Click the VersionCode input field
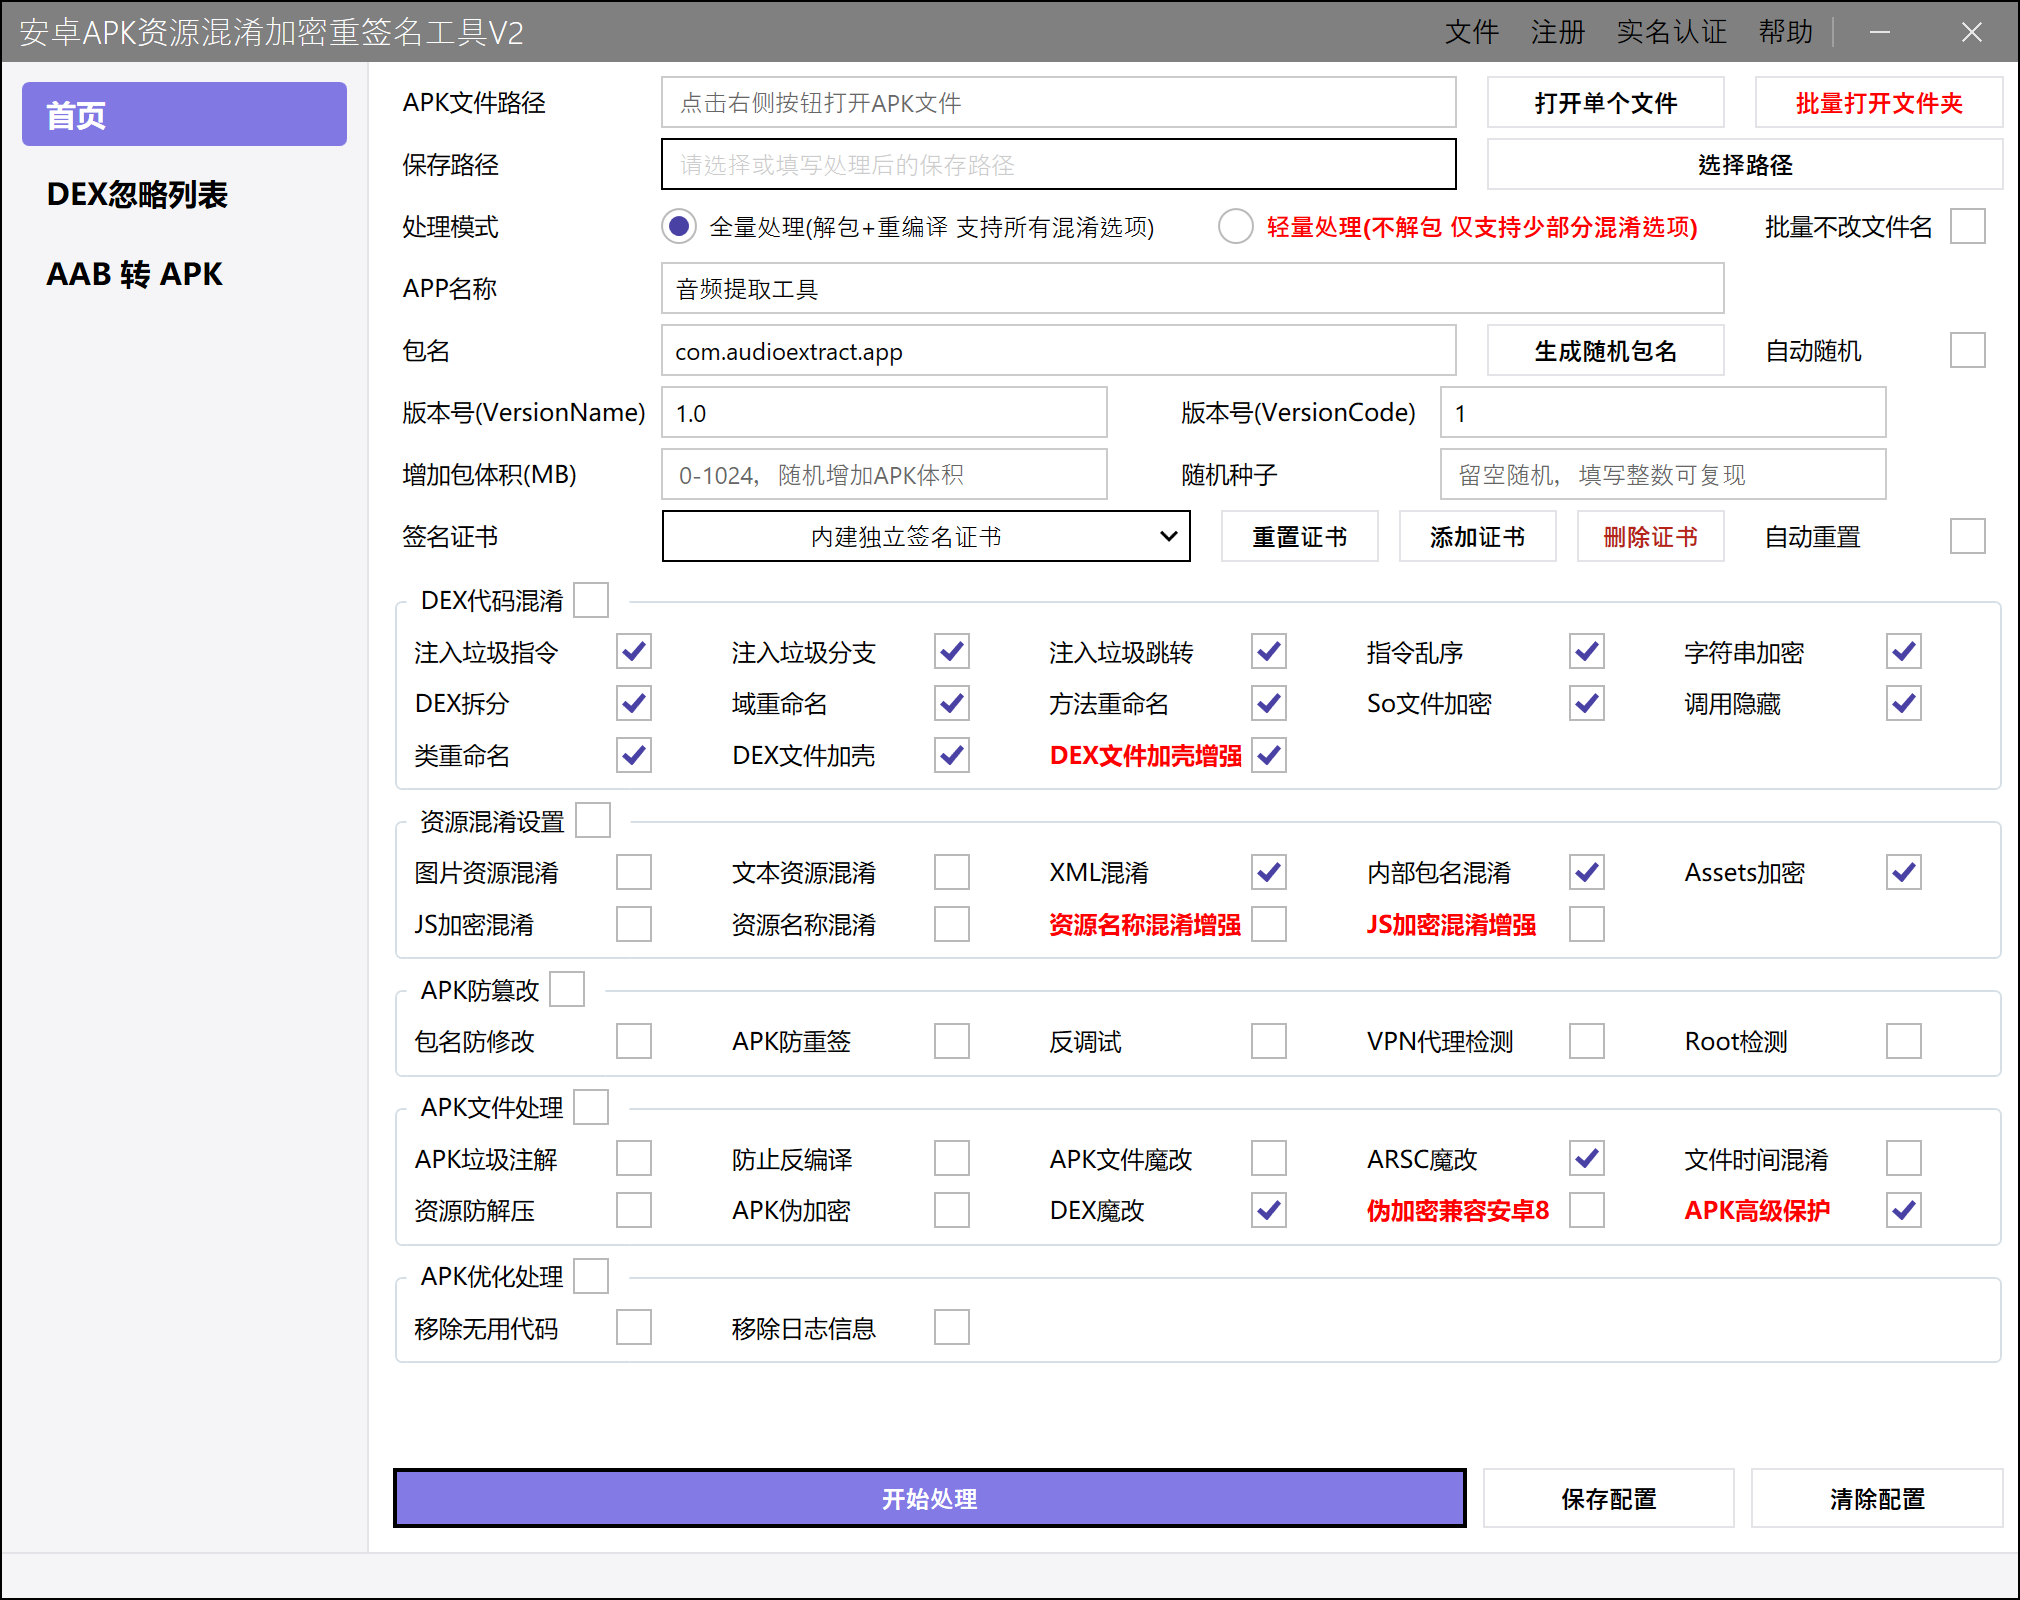This screenshot has width=2020, height=1600. tap(1663, 413)
